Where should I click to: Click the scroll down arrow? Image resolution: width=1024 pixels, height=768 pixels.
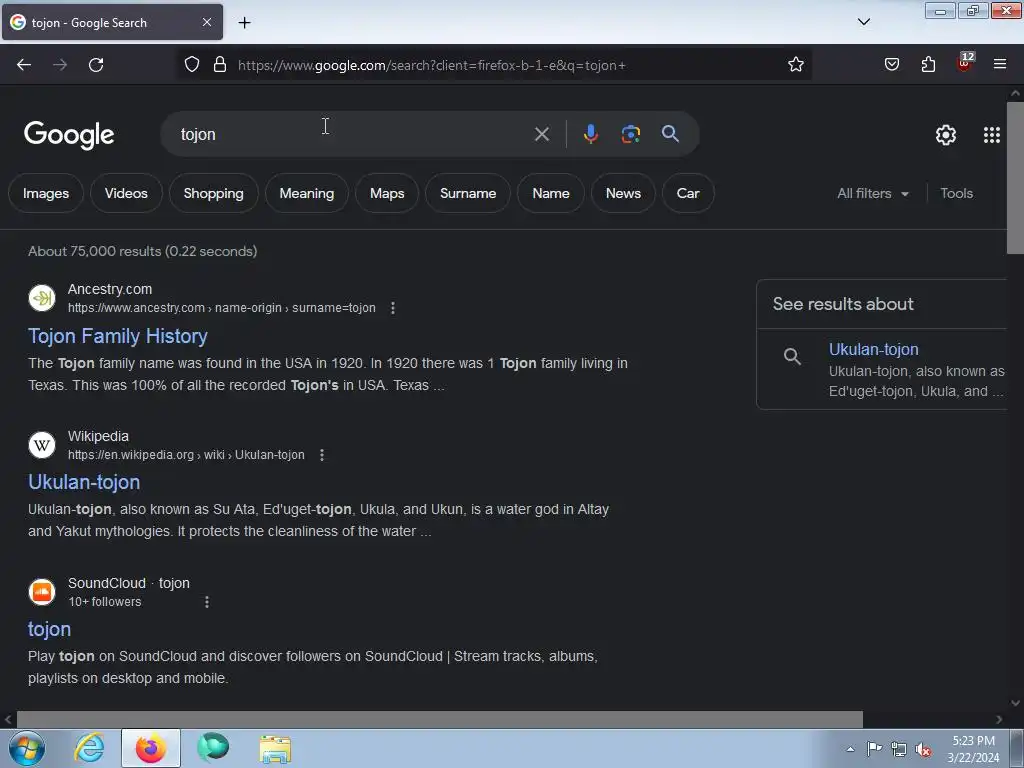click(1015, 703)
